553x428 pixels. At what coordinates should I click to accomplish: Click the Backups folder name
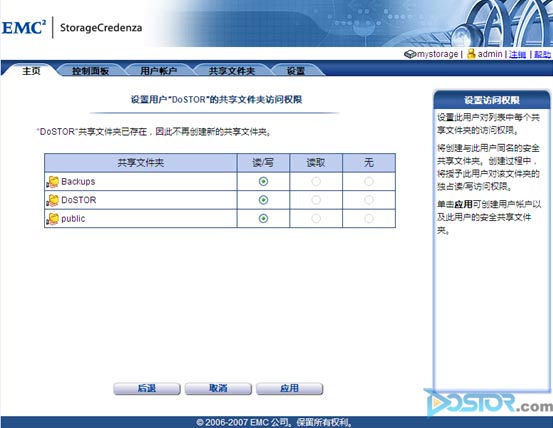tap(78, 182)
